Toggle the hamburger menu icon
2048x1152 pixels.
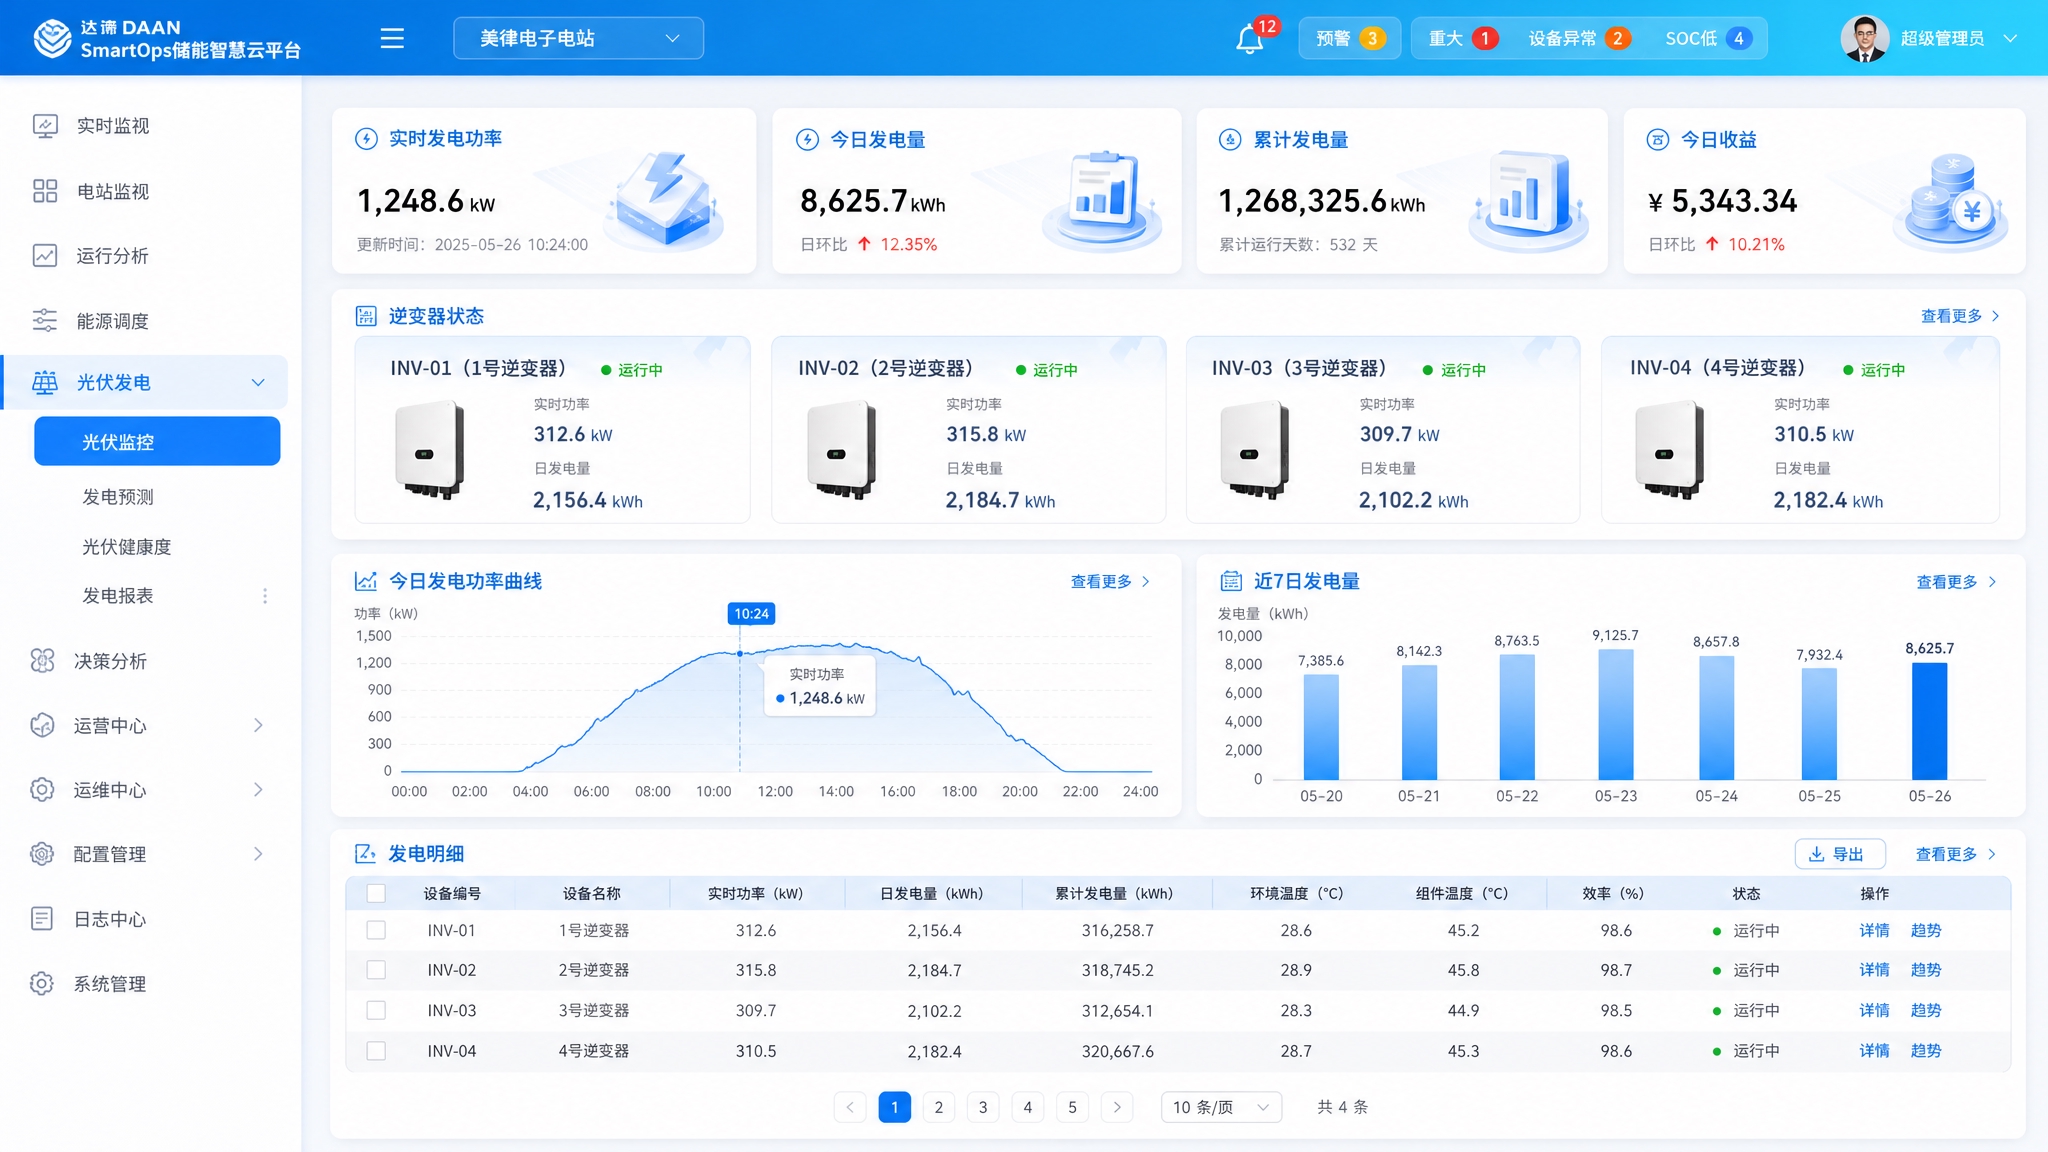pos(392,38)
